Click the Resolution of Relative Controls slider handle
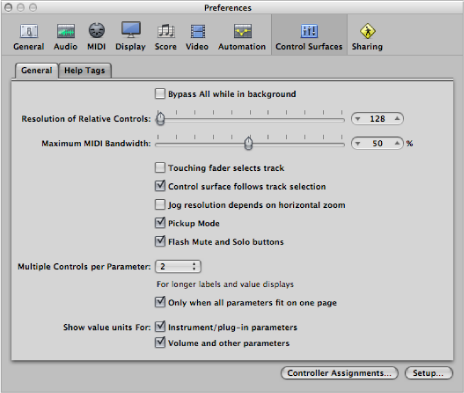The image size is (464, 393). (161, 119)
